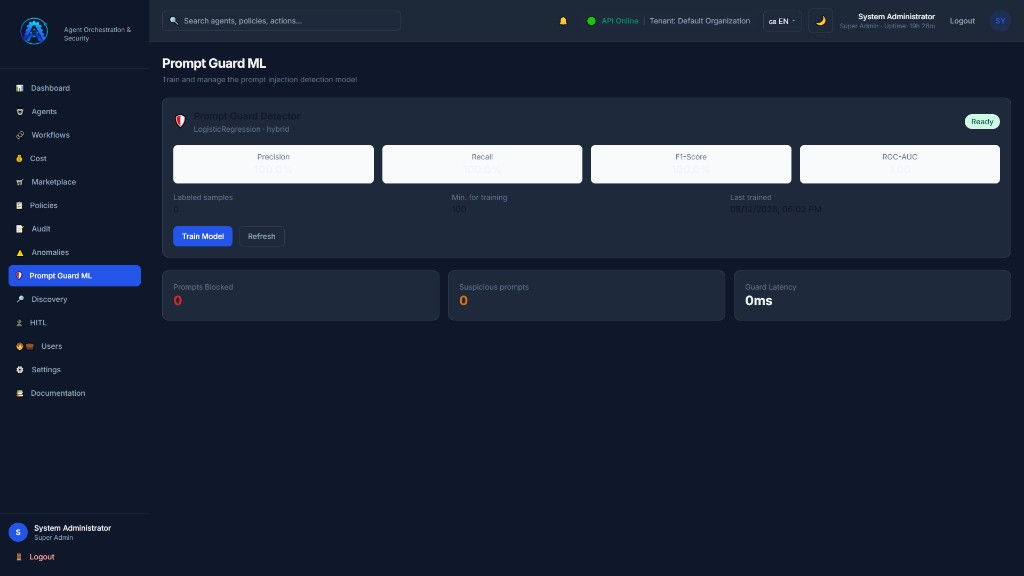Click the Discovery magnifier icon

[20, 299]
